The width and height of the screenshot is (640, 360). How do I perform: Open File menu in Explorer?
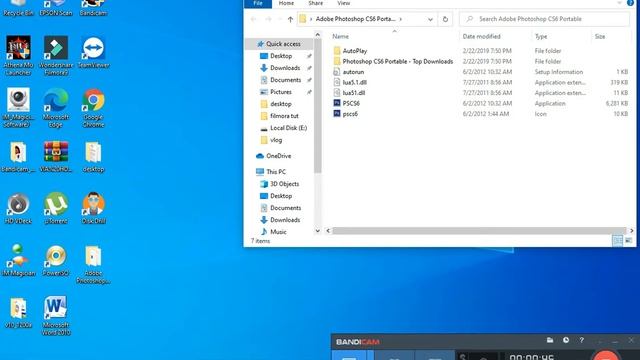tap(258, 3)
